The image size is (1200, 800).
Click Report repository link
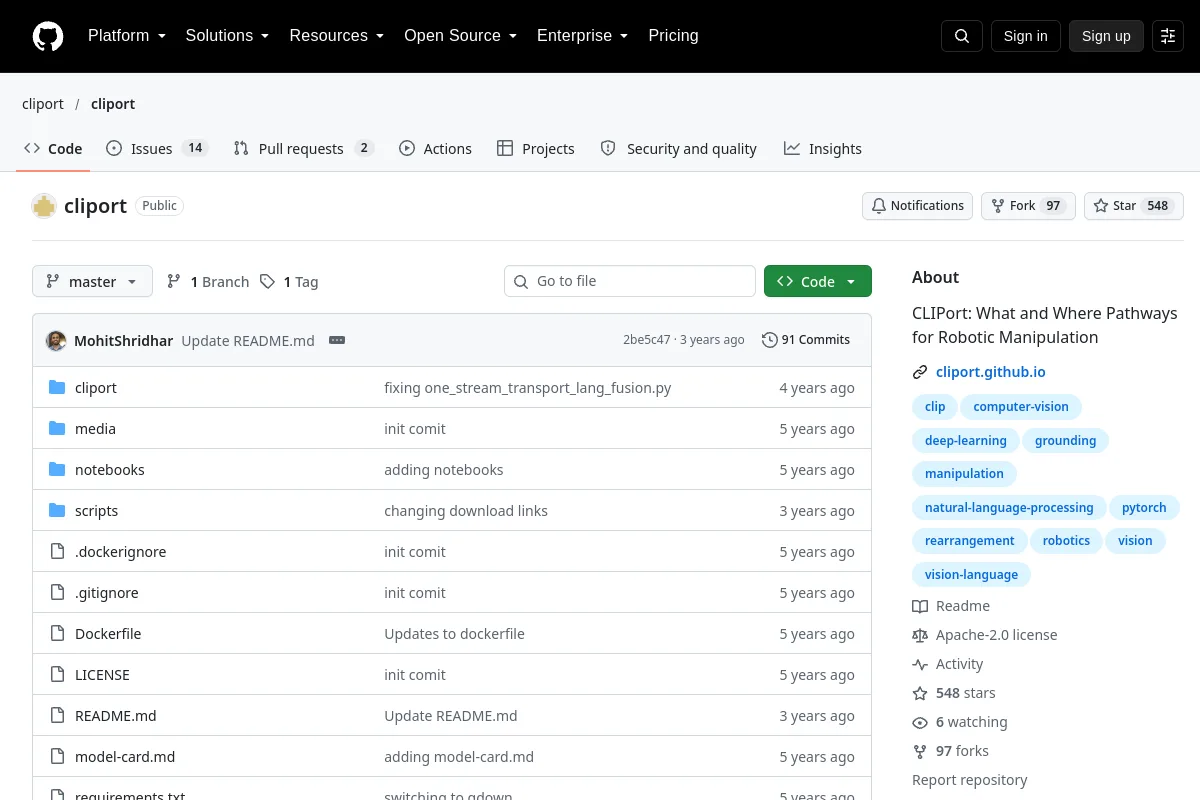pos(969,780)
